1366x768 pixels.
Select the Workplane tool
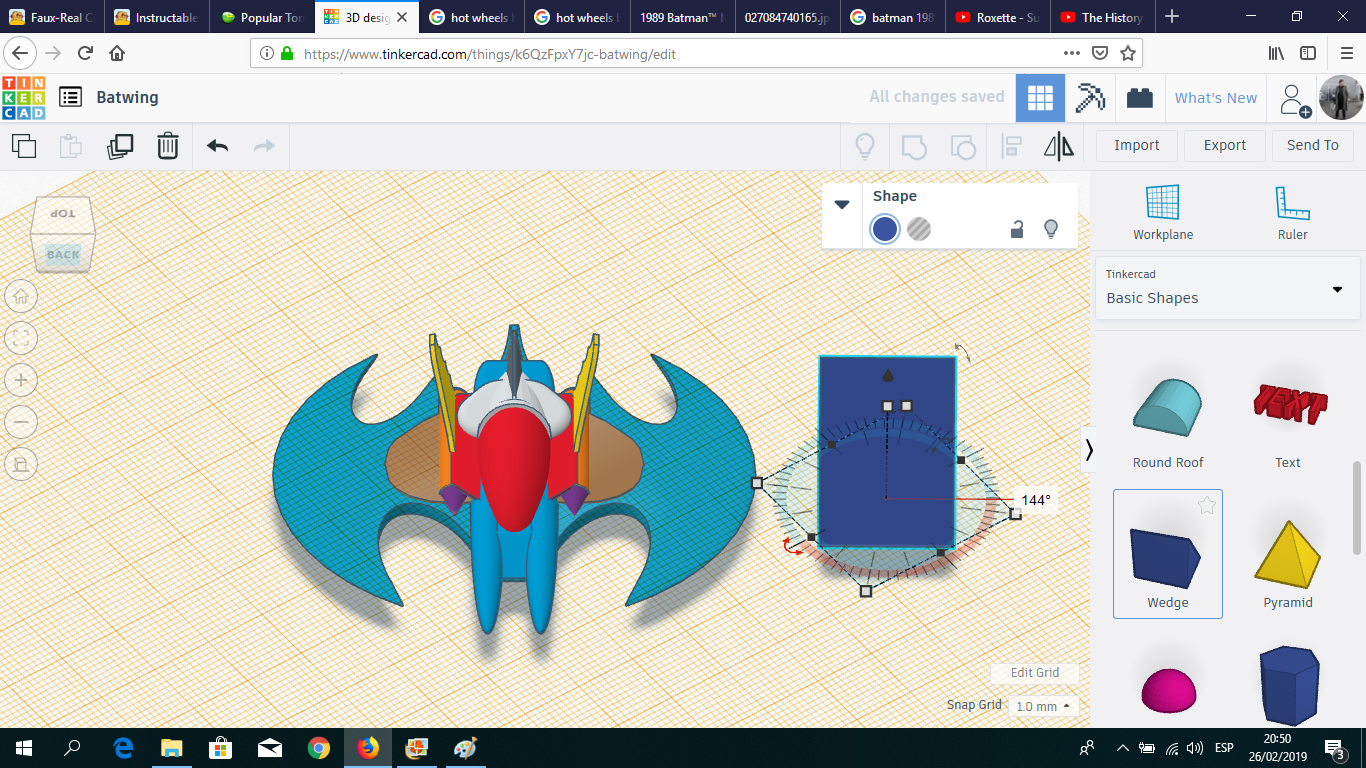[1162, 211]
